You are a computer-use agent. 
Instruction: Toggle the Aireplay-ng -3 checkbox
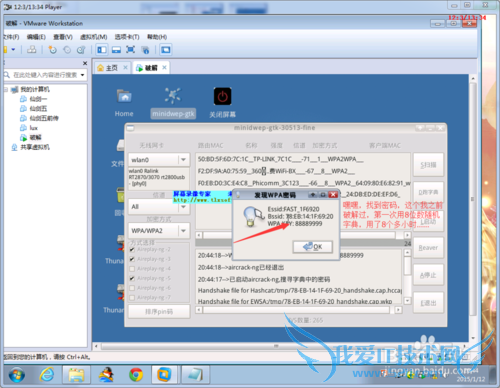(x=132, y=259)
